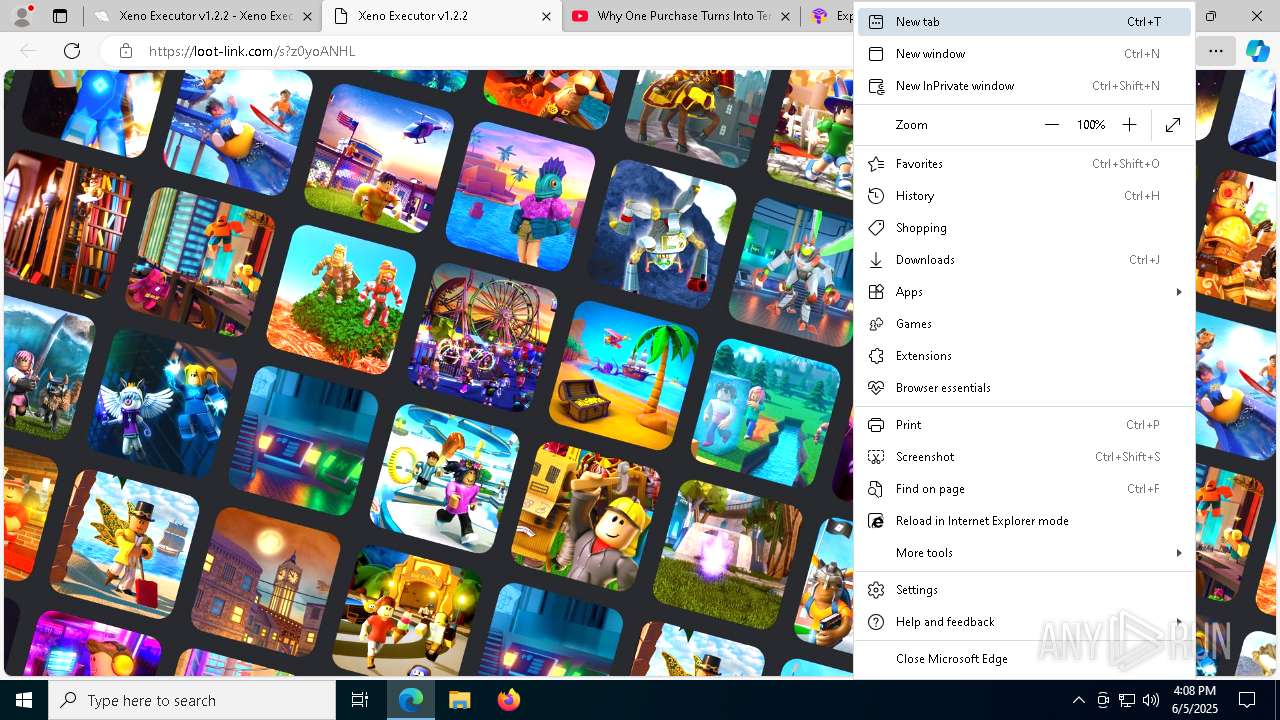Choose Print from the menu

pos(1025,425)
